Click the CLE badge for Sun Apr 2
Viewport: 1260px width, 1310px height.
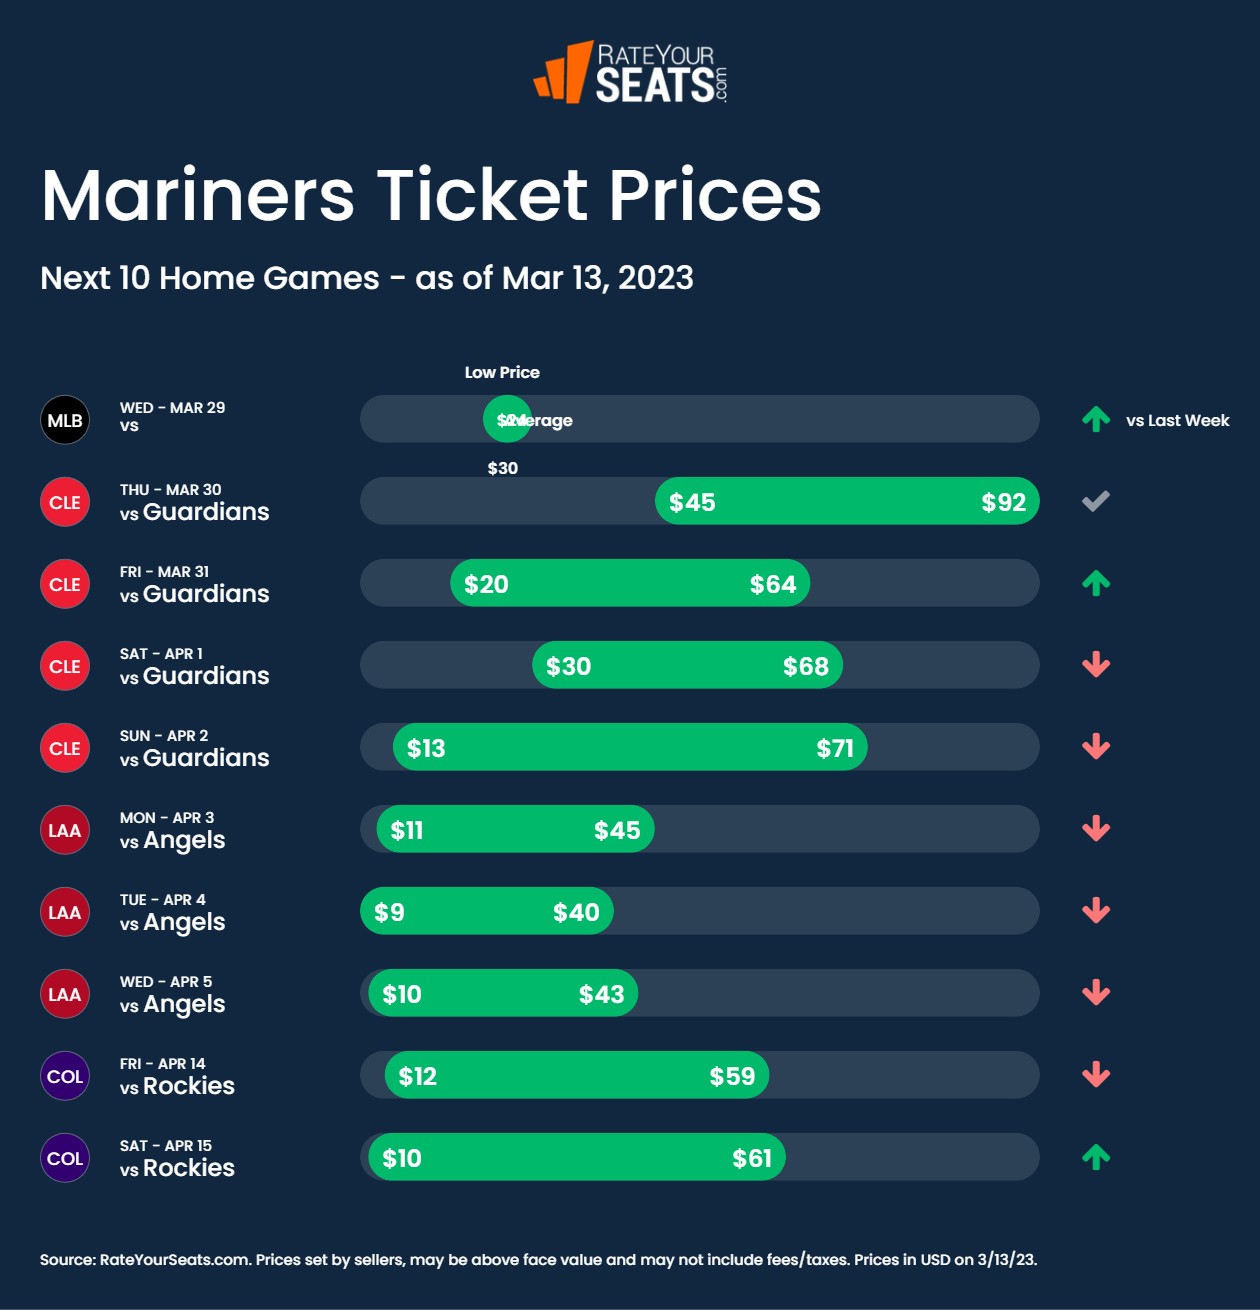pyautogui.click(x=65, y=748)
